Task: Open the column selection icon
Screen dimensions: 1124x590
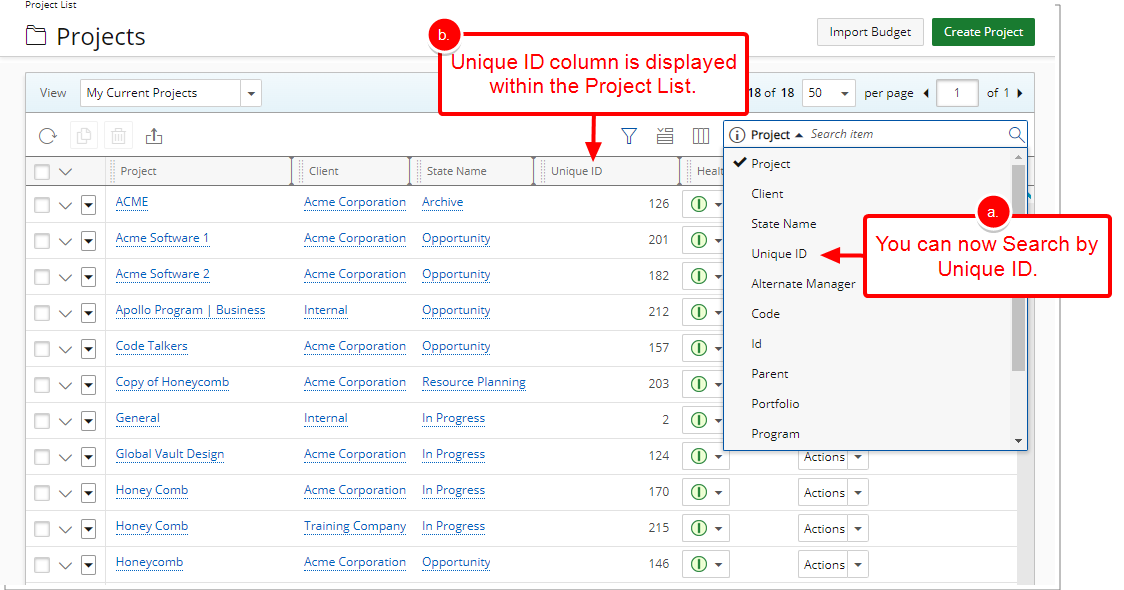Action: click(700, 135)
